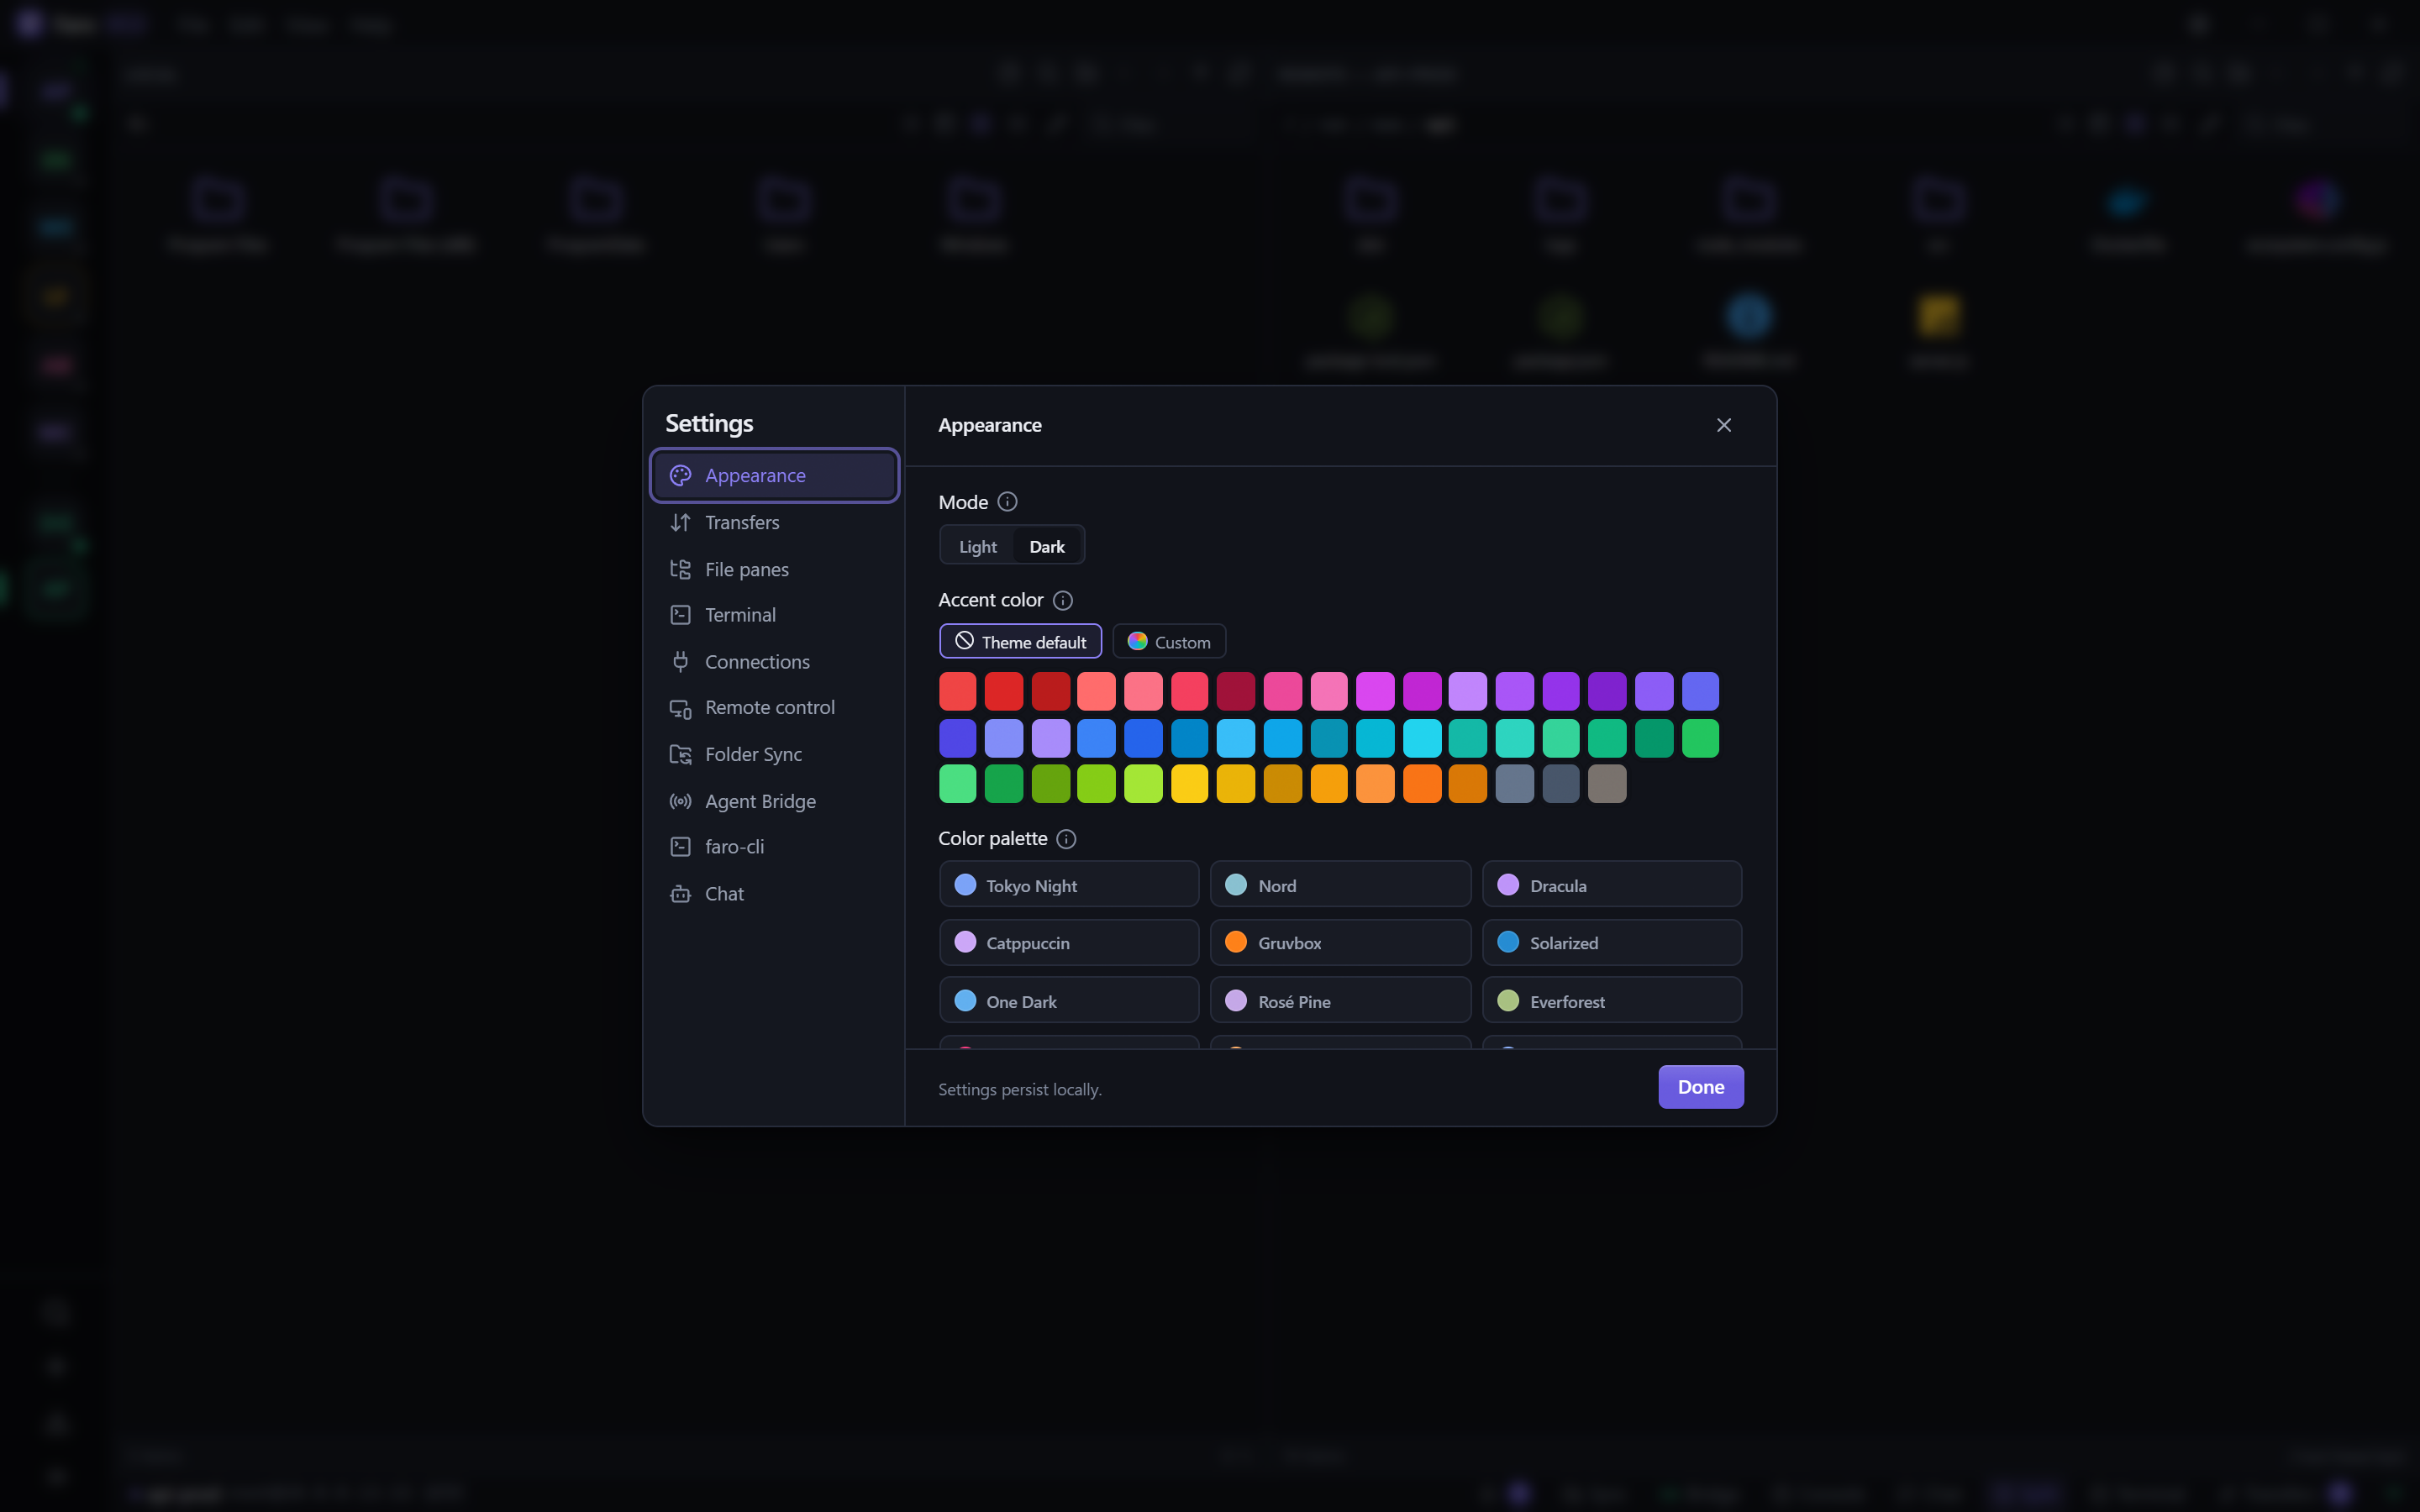Pick the brownish-gray swatch ending the last row
The height and width of the screenshot is (1512, 2420).
pos(1607,784)
